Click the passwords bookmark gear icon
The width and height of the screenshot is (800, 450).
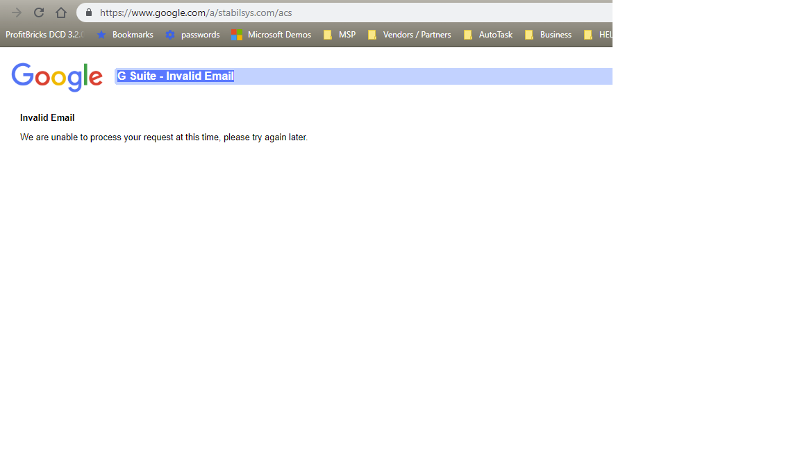click(x=170, y=35)
